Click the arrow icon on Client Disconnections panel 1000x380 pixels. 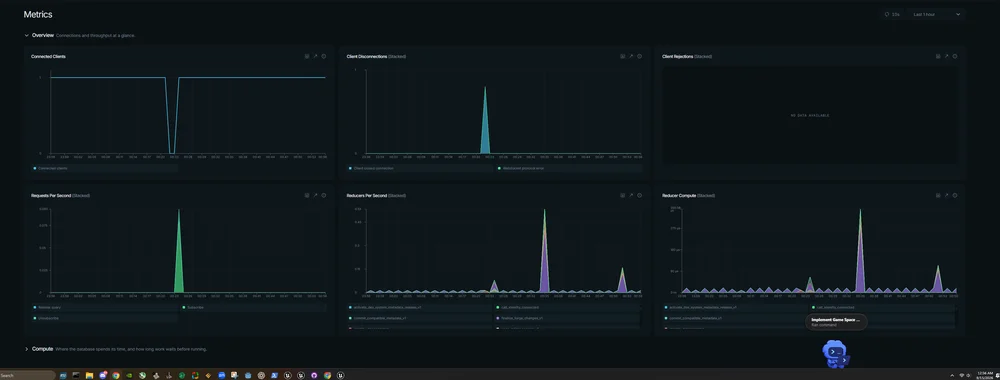click(x=631, y=56)
